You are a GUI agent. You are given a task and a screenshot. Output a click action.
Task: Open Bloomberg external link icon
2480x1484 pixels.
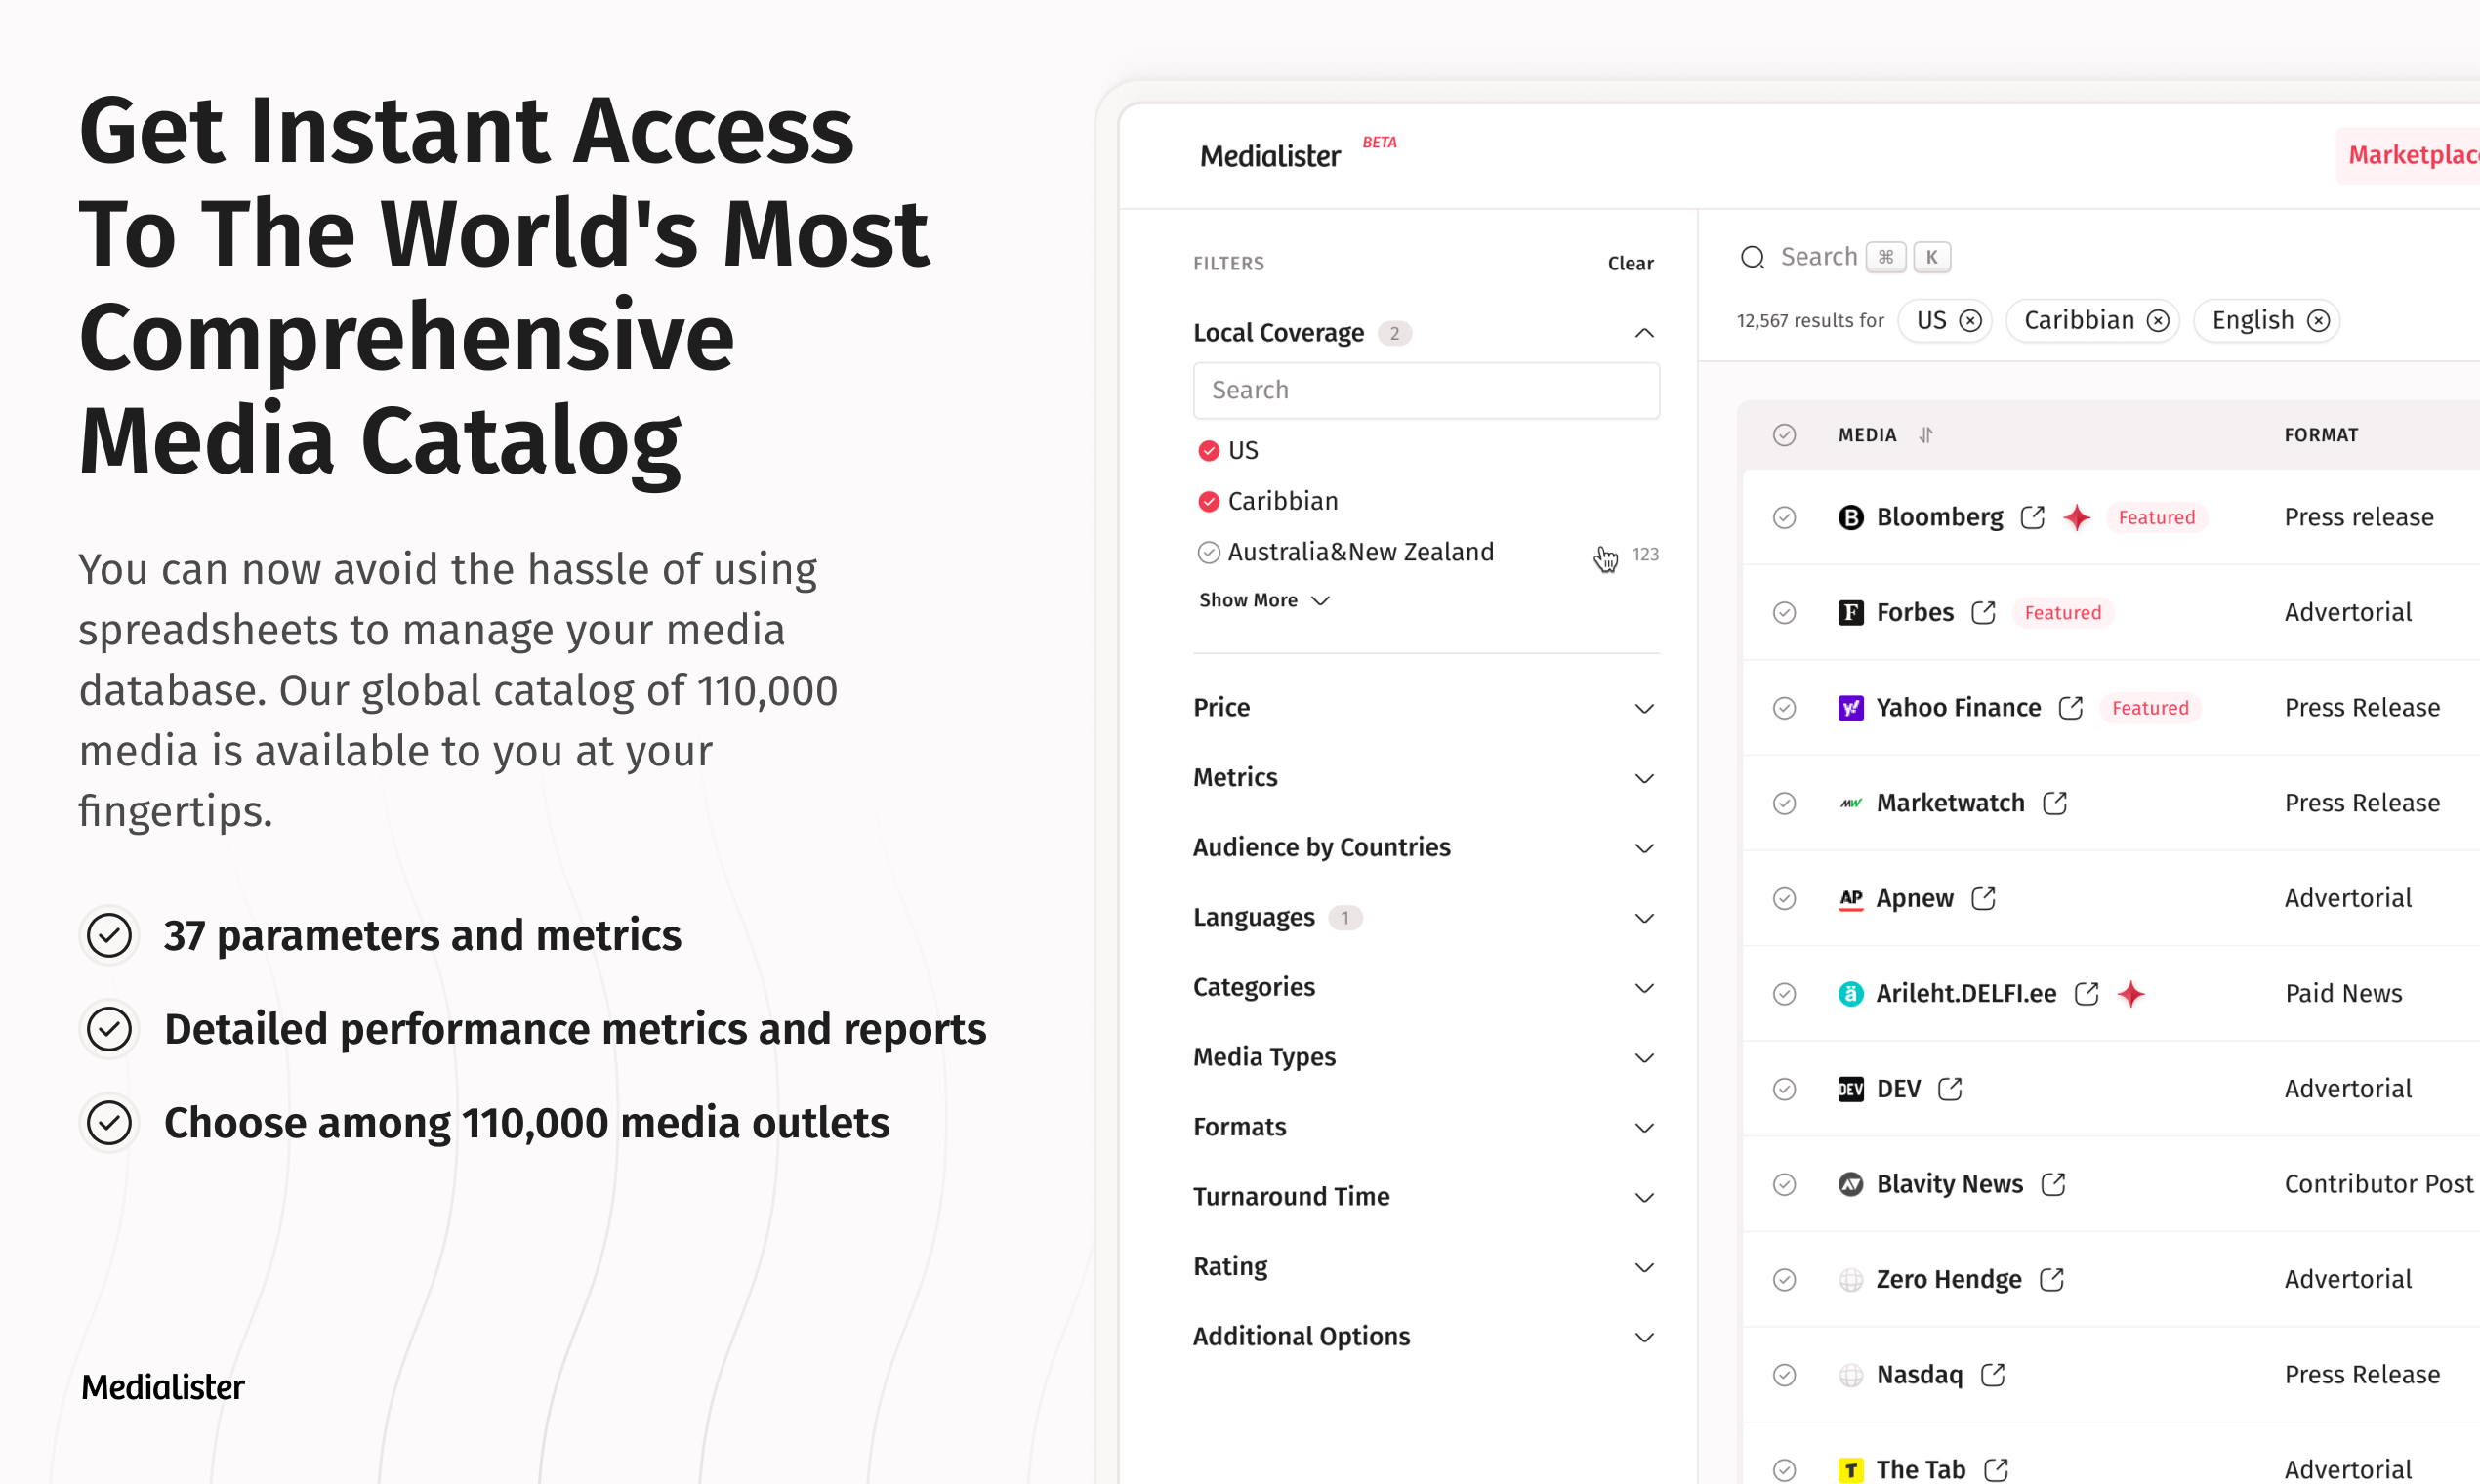(2032, 517)
